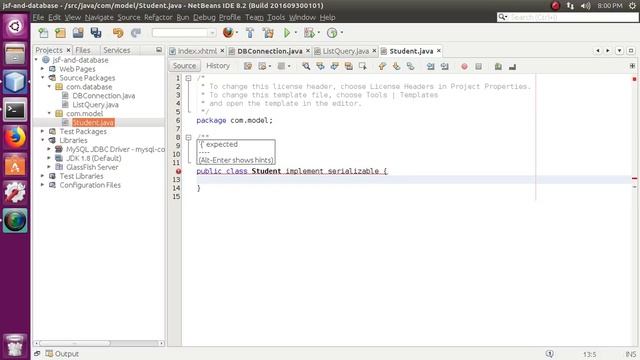Switch to the Files panel tab
Viewport: 640px width, 360px height.
pyautogui.click(x=83, y=50)
